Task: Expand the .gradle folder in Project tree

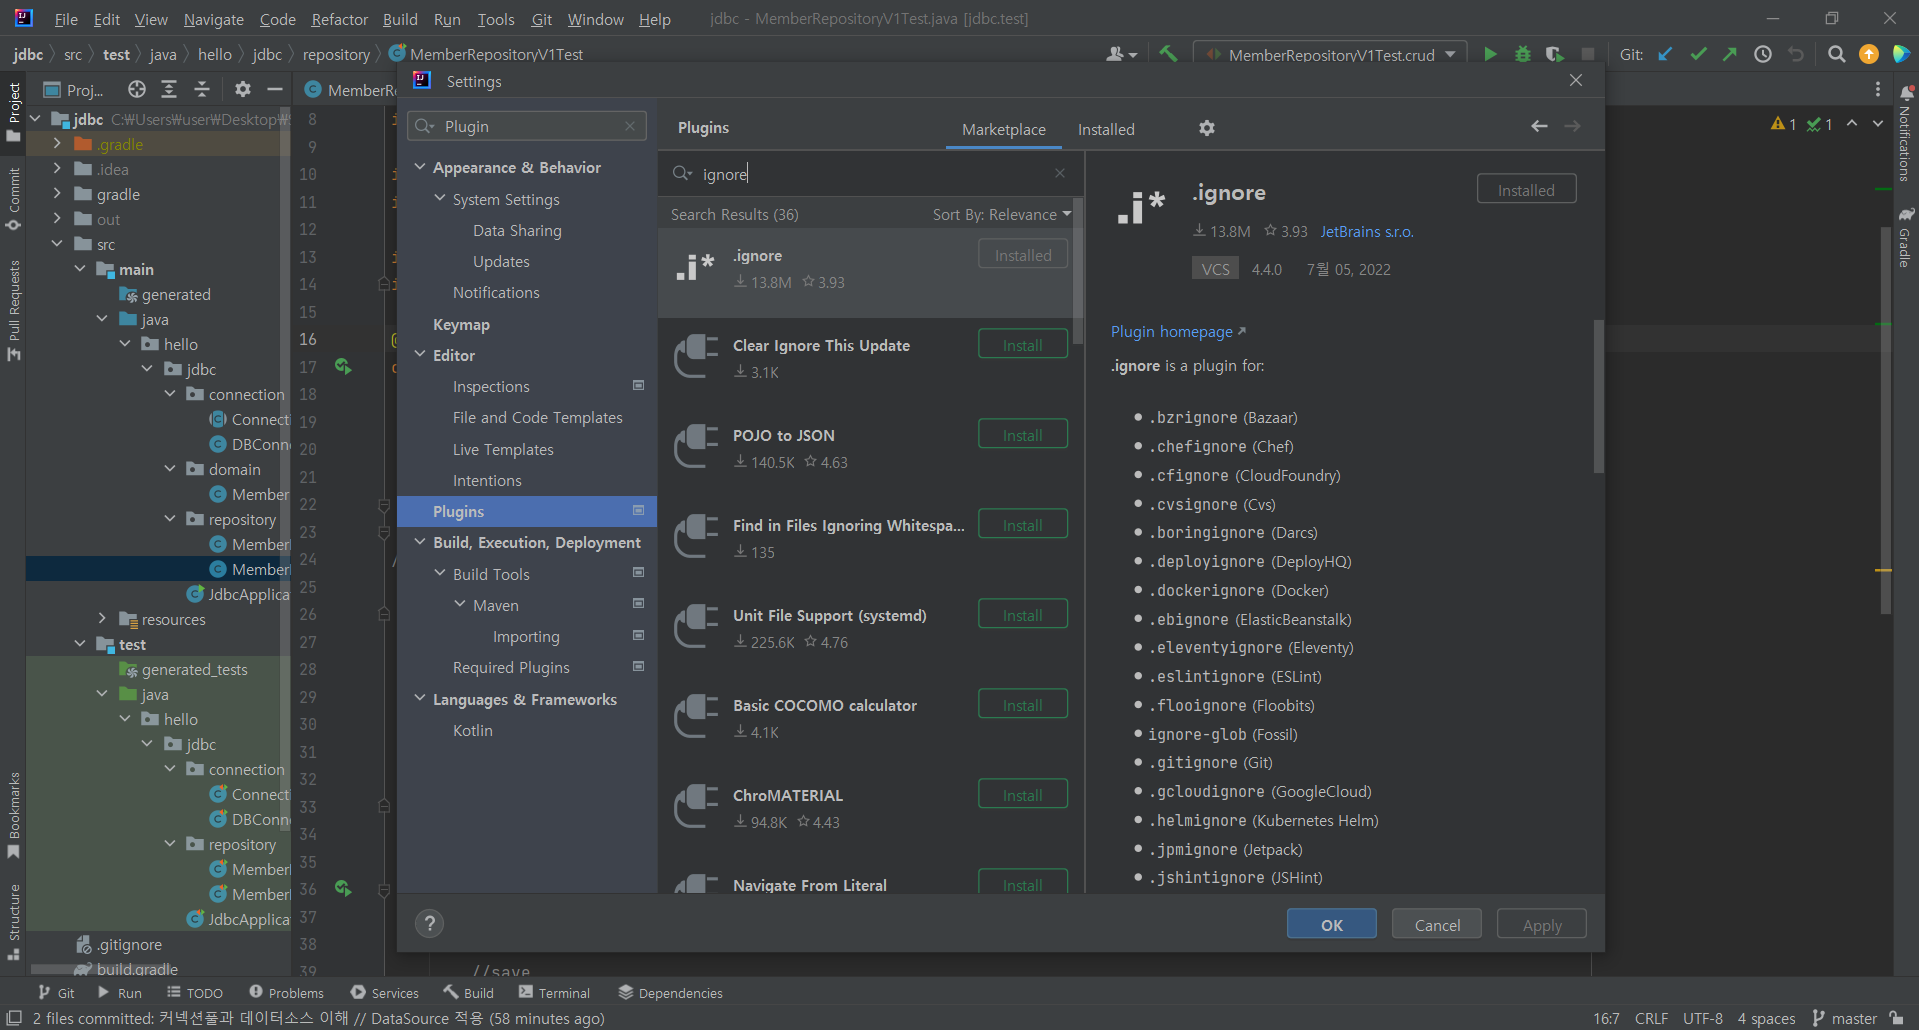Action: 57,144
